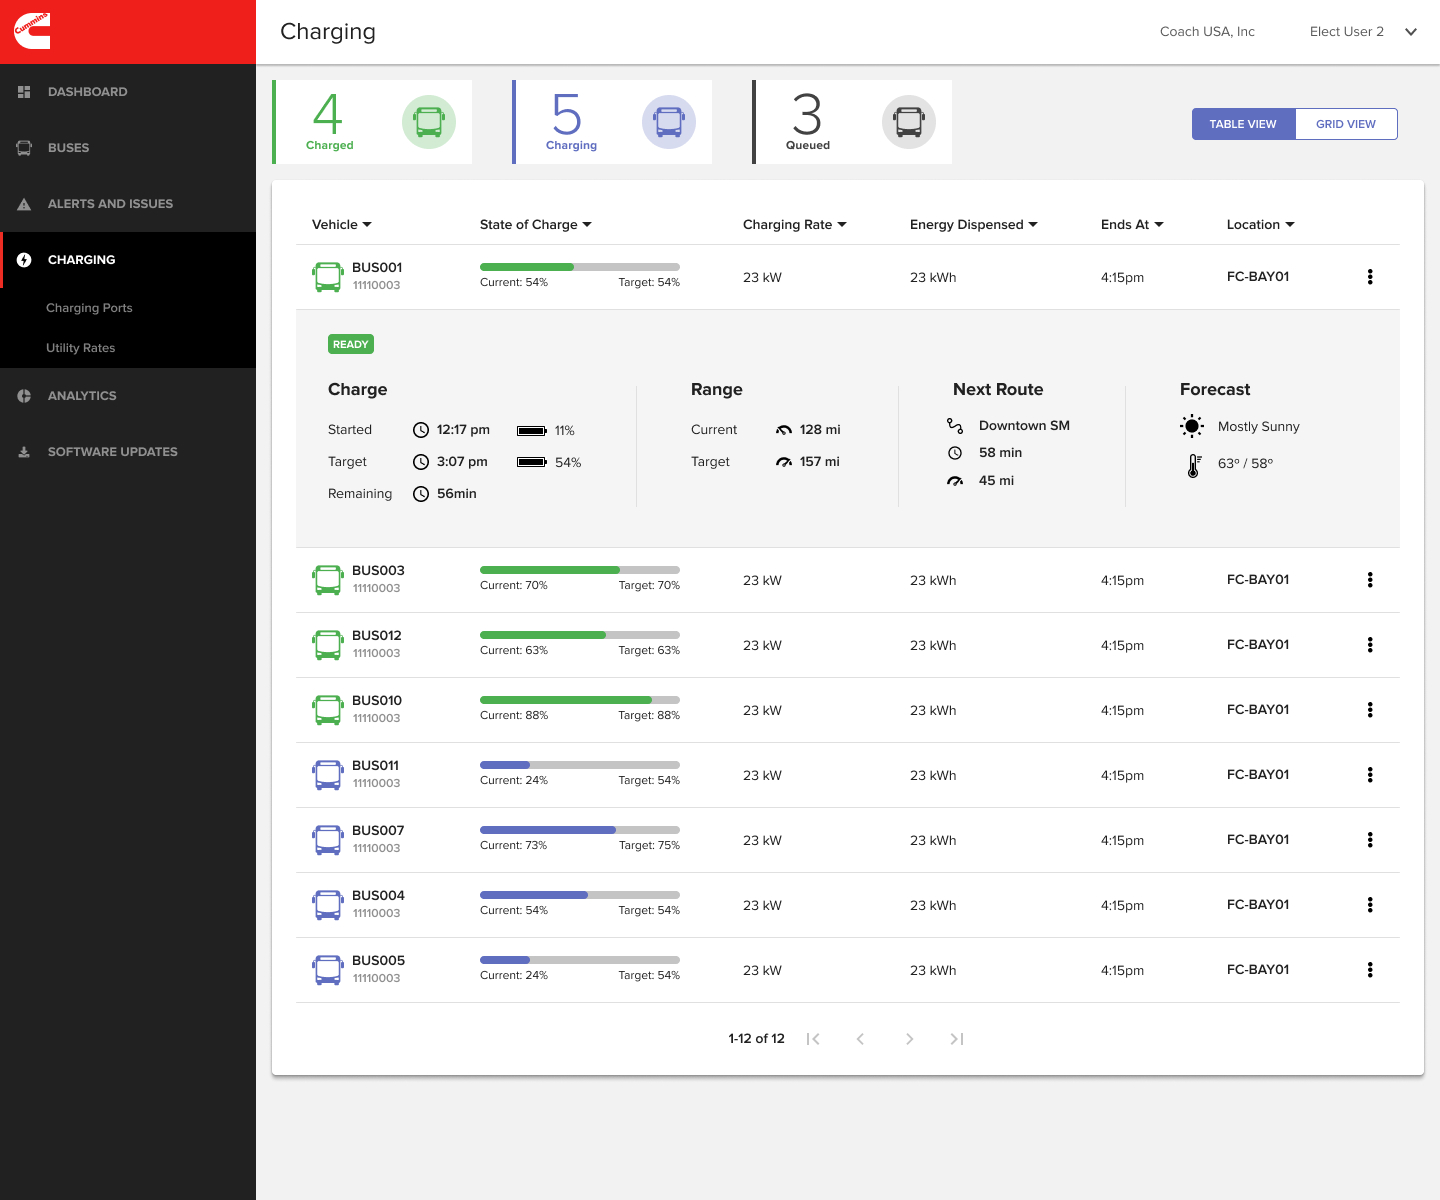Screen dimensions: 1440x1200
Task: Click the Dashboard grid icon
Action: coord(24,92)
